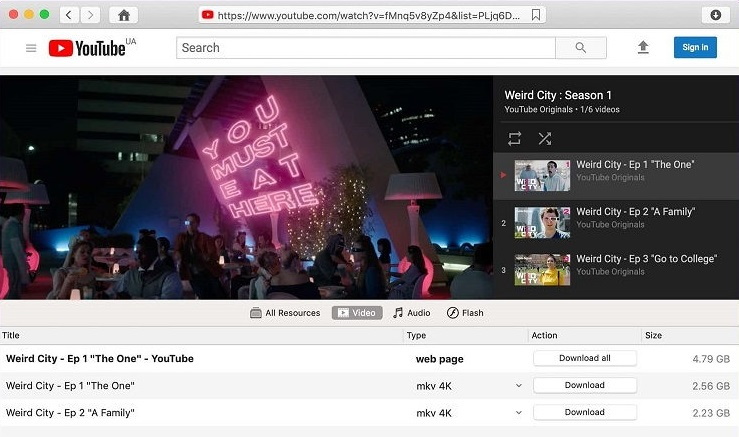Switch to All Resources tab

(x=285, y=313)
